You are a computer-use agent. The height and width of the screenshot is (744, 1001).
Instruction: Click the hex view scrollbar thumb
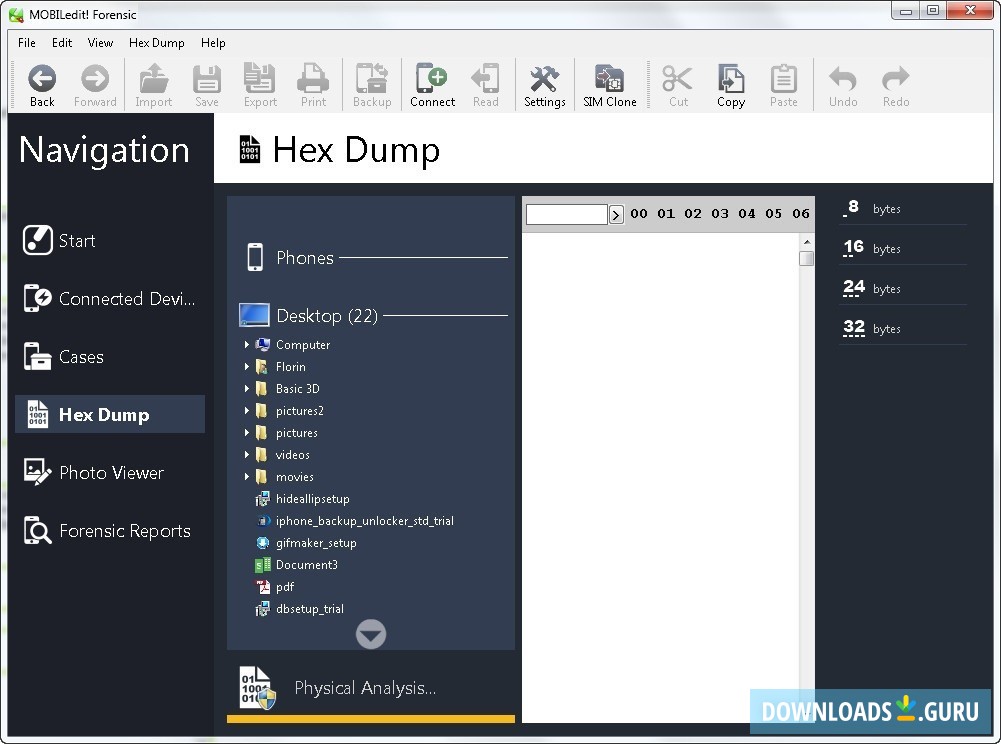coord(806,258)
